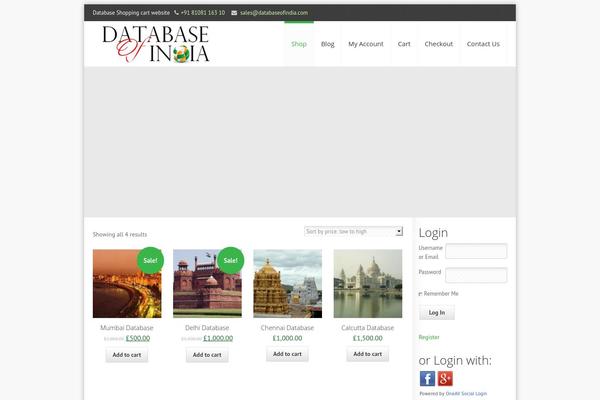
Task: Open the Delhi Database thumbnail
Action: [x=207, y=284]
